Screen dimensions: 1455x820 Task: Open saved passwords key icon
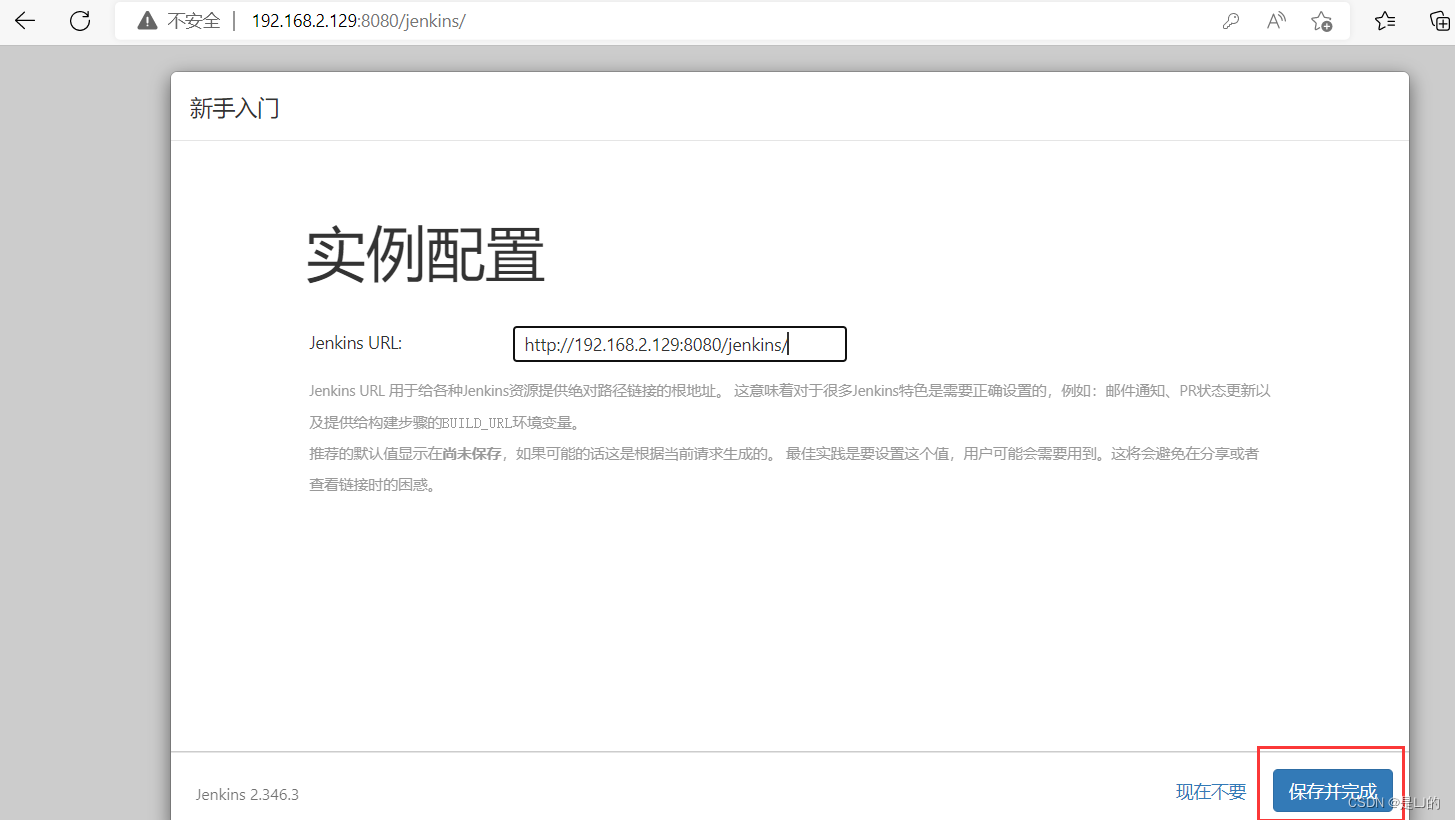(1231, 21)
